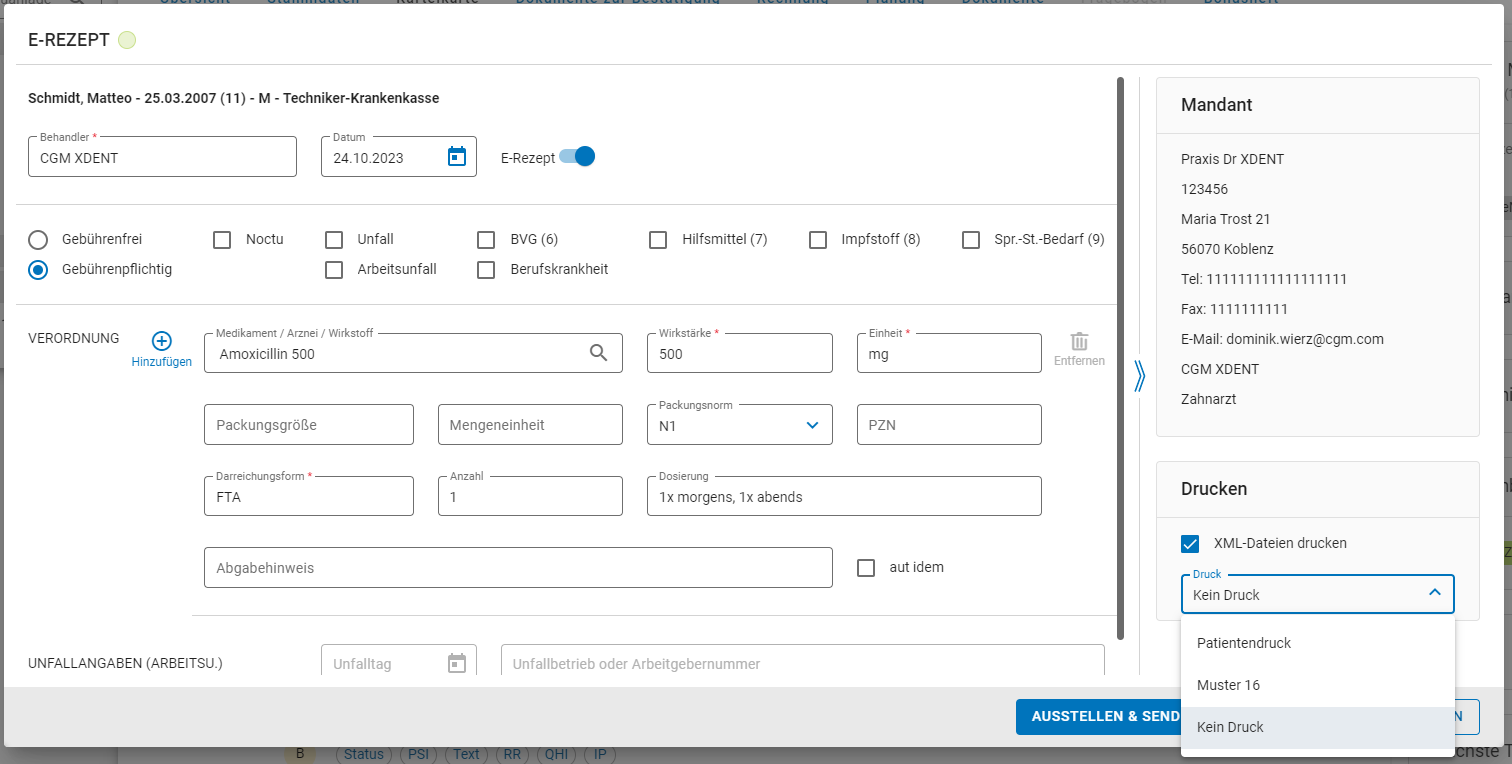Click the medication search magnifier icon
1512x764 pixels.
click(x=598, y=352)
